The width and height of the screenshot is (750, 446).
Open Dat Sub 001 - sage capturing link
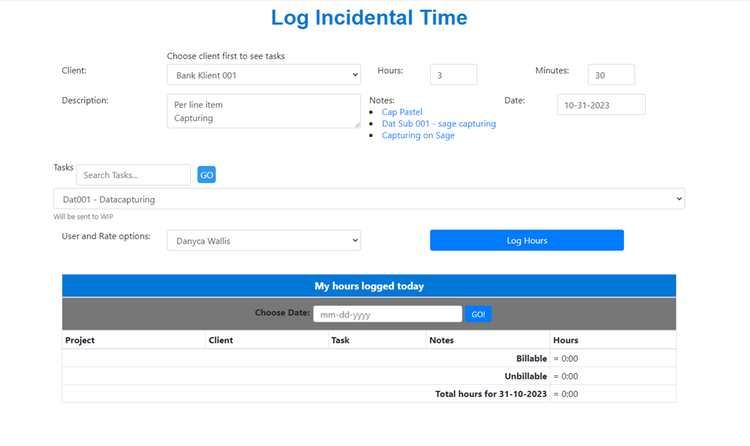tap(438, 124)
